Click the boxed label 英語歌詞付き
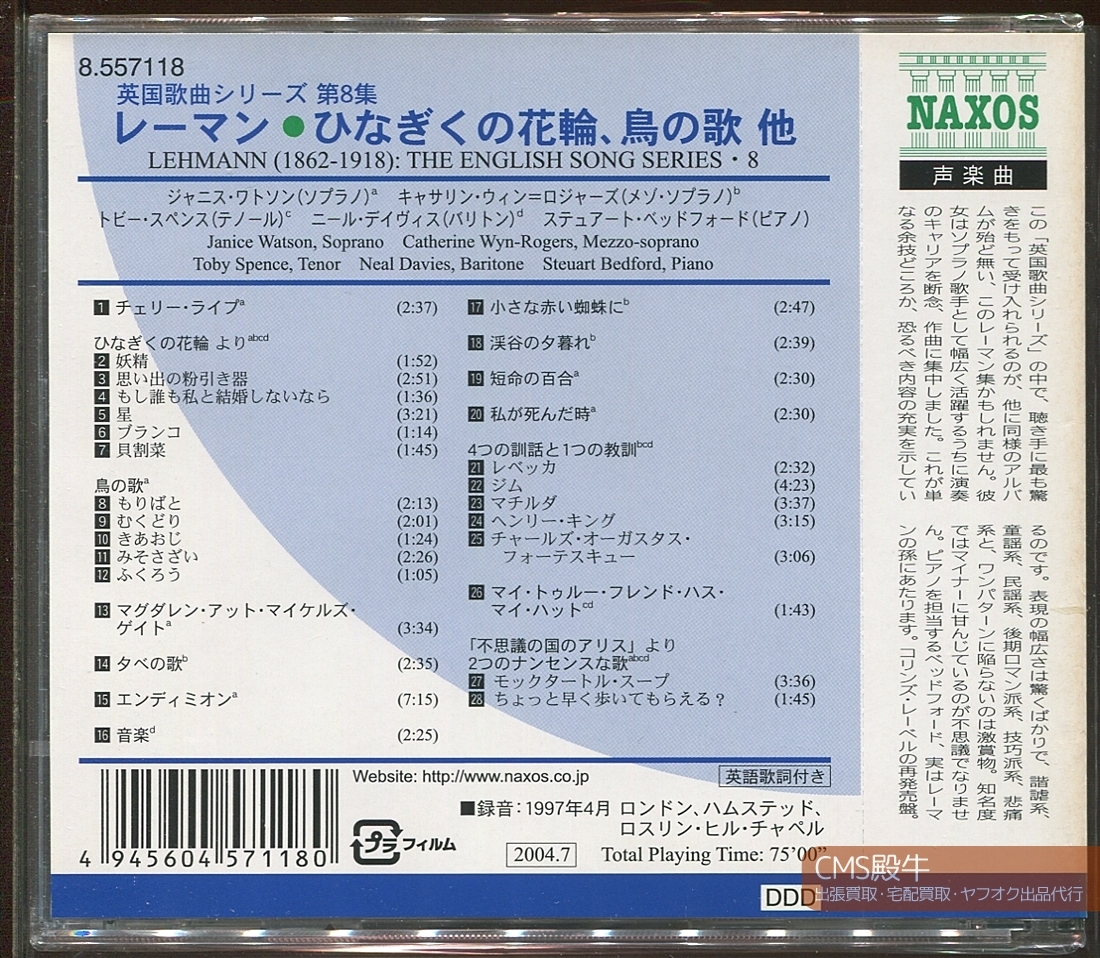Image resolution: width=1100 pixels, height=958 pixels. tap(775, 776)
